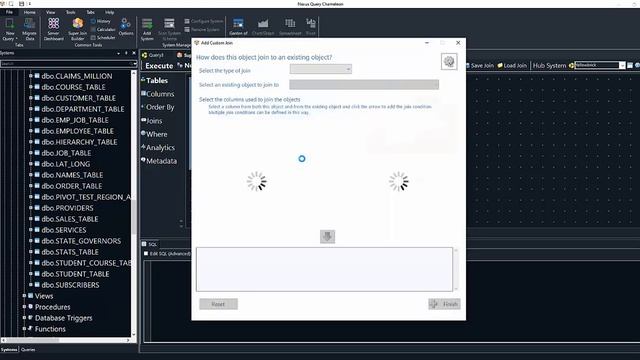
Task: Click the Finish button in dialog
Action: click(444, 304)
